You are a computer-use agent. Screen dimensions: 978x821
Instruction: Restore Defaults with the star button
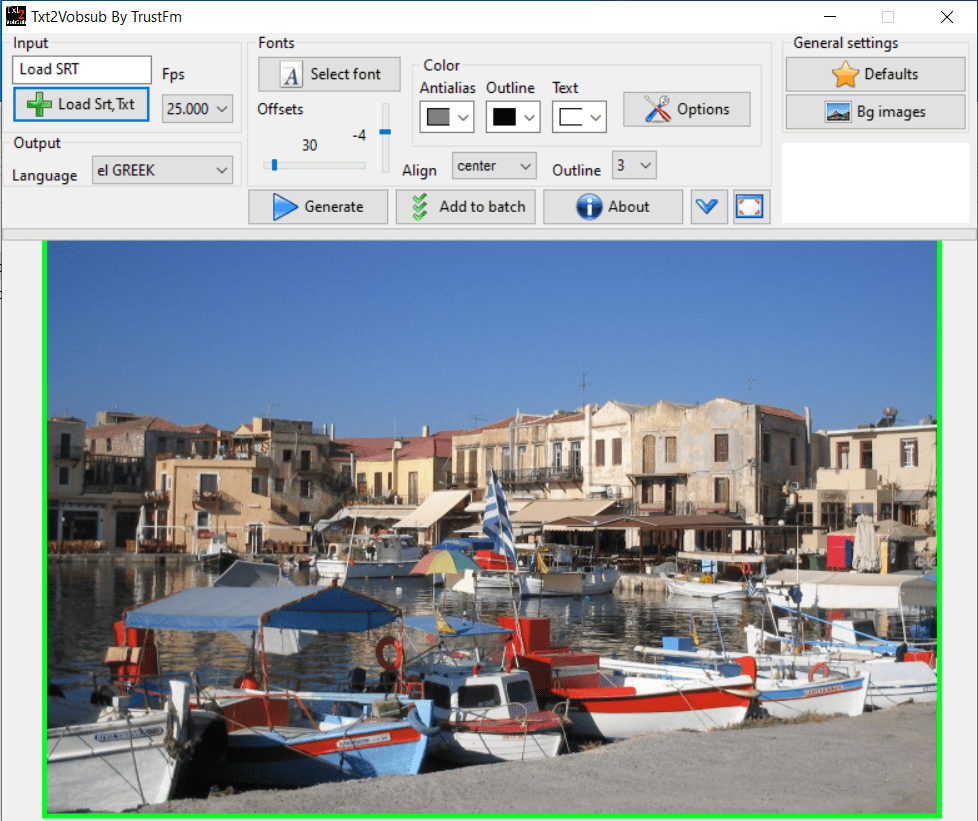coord(874,74)
